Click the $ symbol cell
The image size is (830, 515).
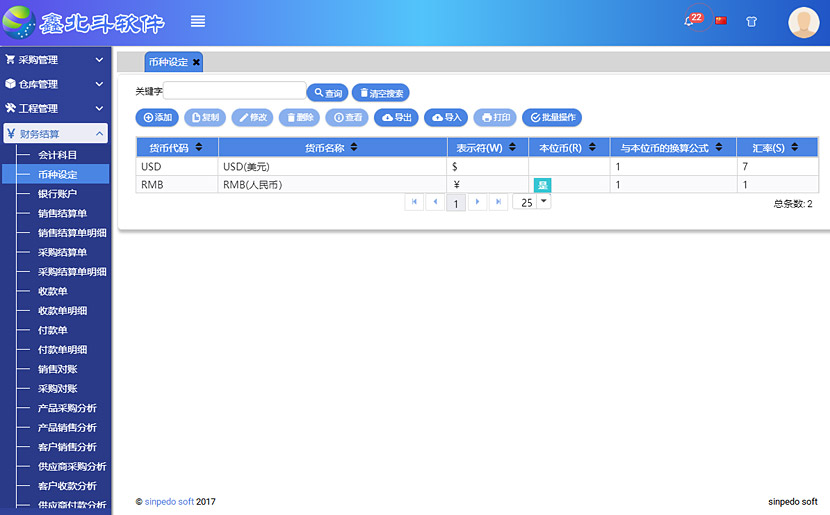[x=488, y=167]
